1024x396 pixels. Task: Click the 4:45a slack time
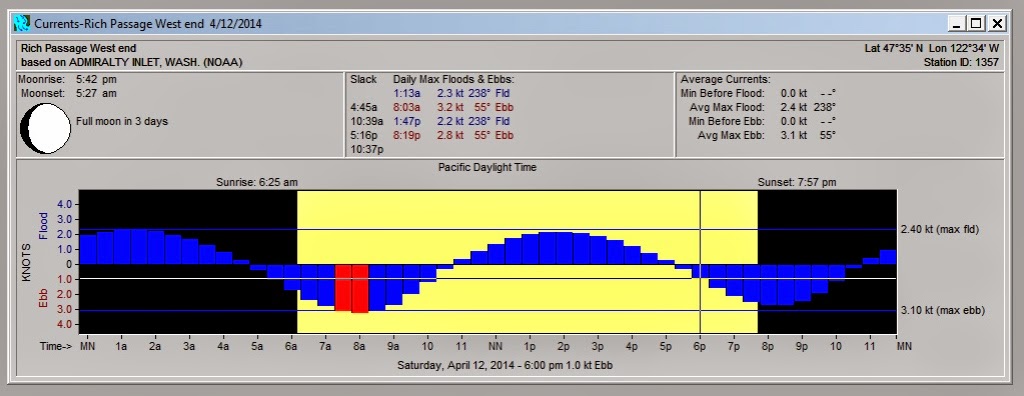pyautogui.click(x=363, y=107)
